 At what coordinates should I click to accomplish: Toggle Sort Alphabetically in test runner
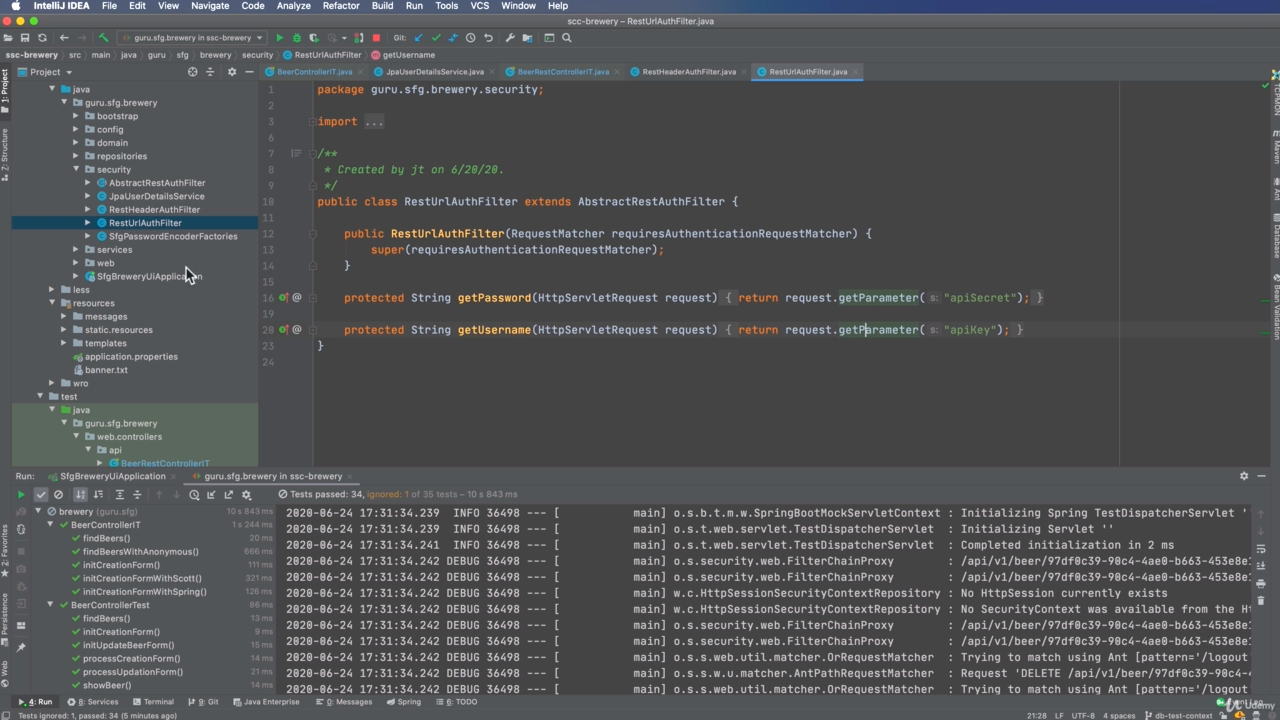pyautogui.click(x=80, y=495)
